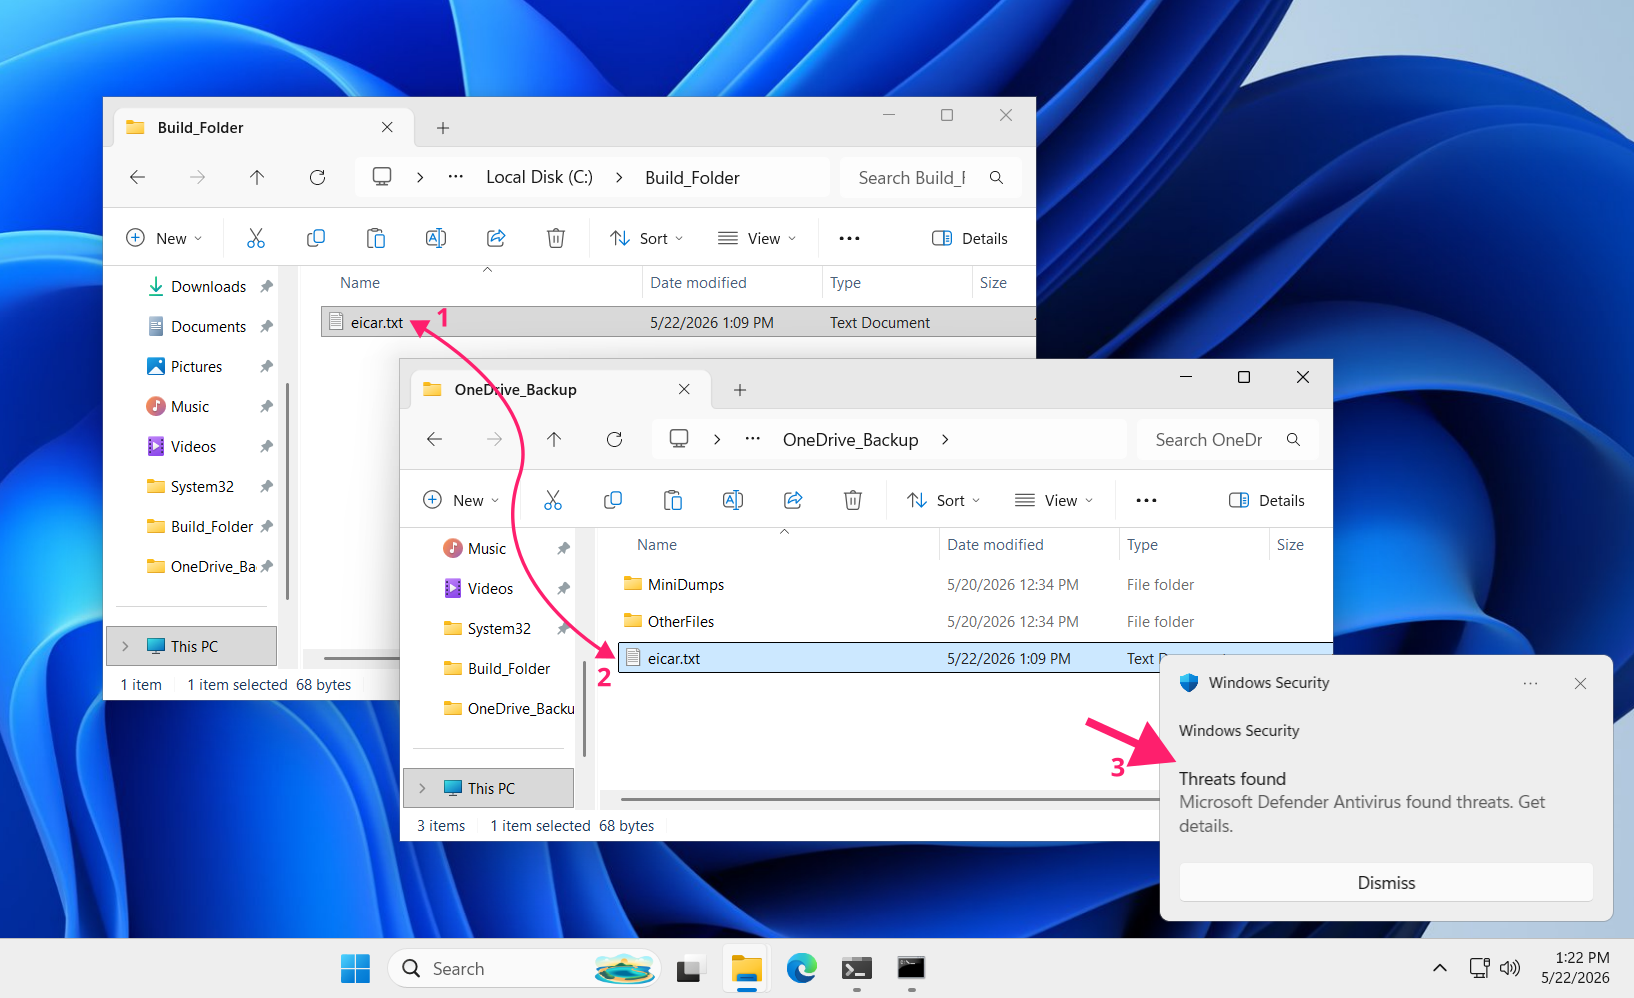Viewport: 1634px width, 998px height.
Task: Delete icon in OneDrive_Backup toolbar
Action: coord(853,500)
